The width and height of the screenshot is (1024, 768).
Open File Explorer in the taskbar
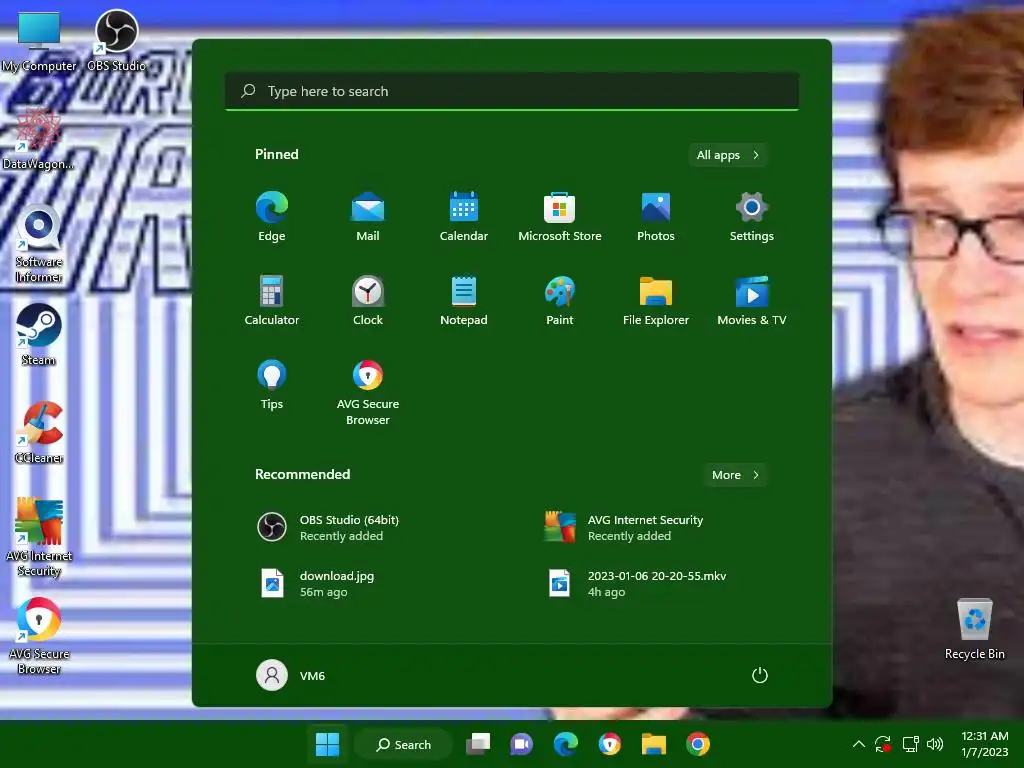(x=654, y=744)
